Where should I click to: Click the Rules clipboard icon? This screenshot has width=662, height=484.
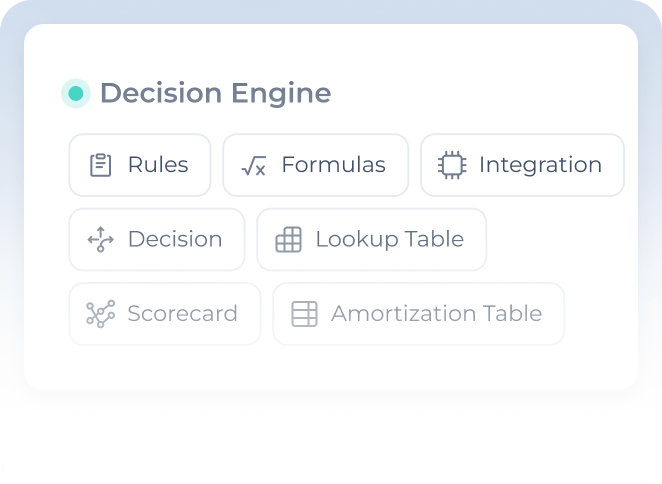[x=100, y=165]
